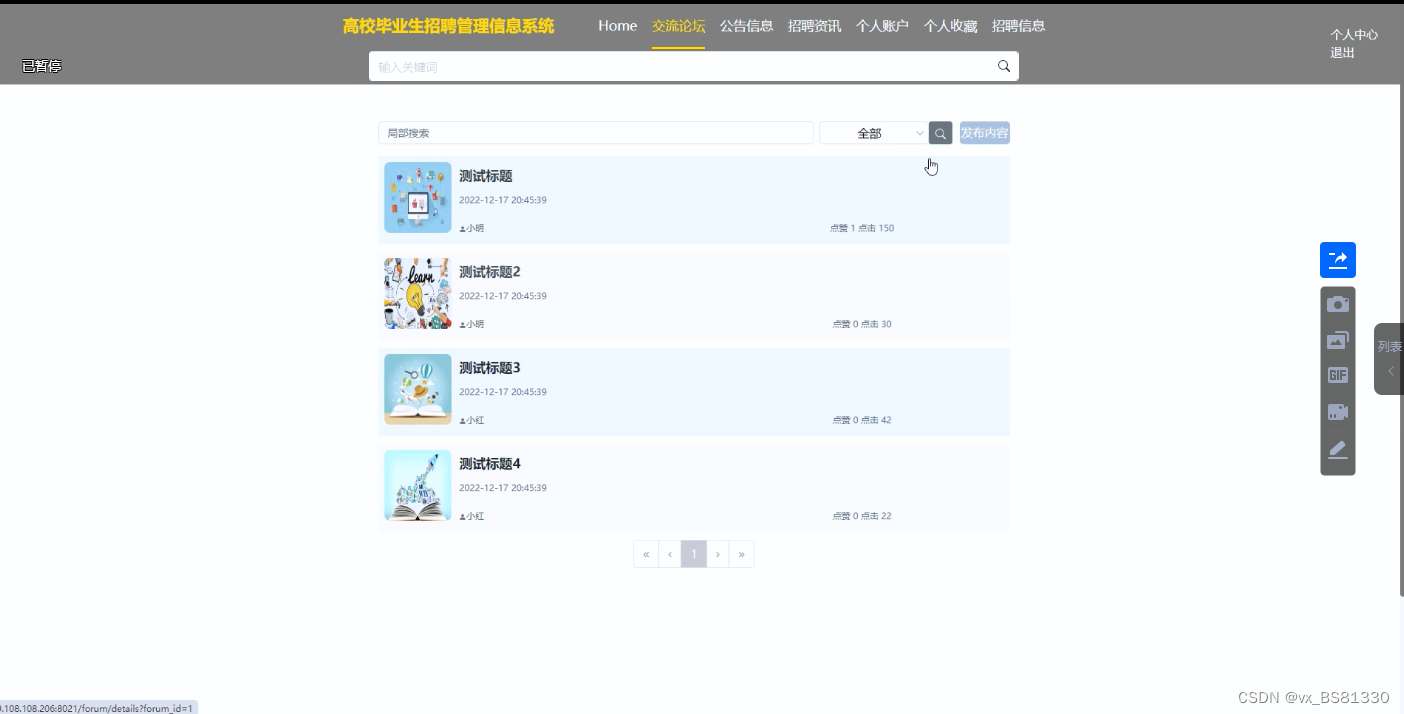The width and height of the screenshot is (1404, 714).
Task: Click the GIF recording icon
Action: (x=1338, y=375)
